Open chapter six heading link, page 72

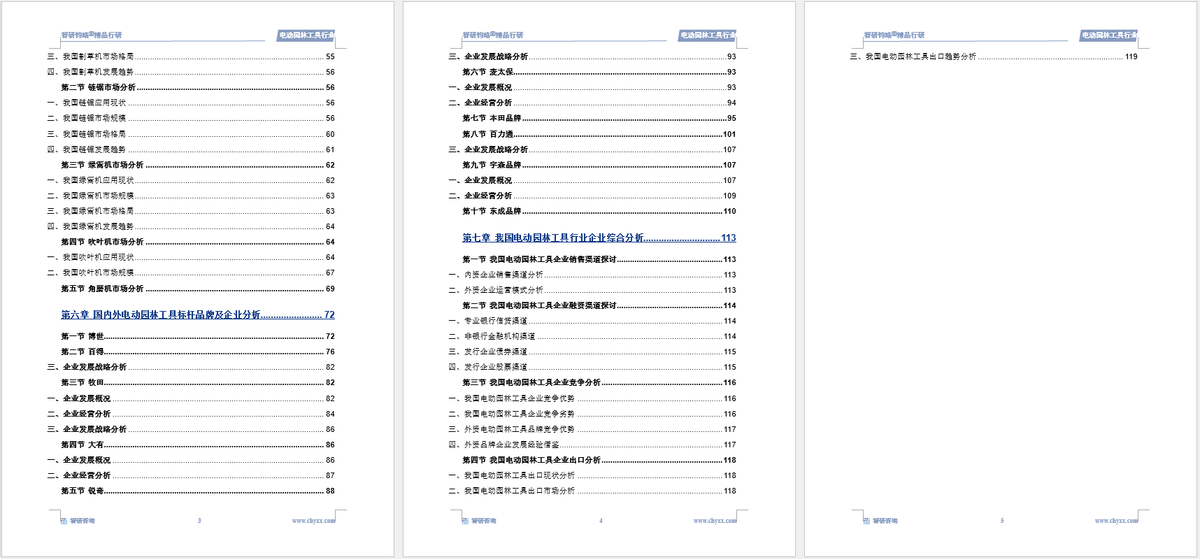[197, 314]
